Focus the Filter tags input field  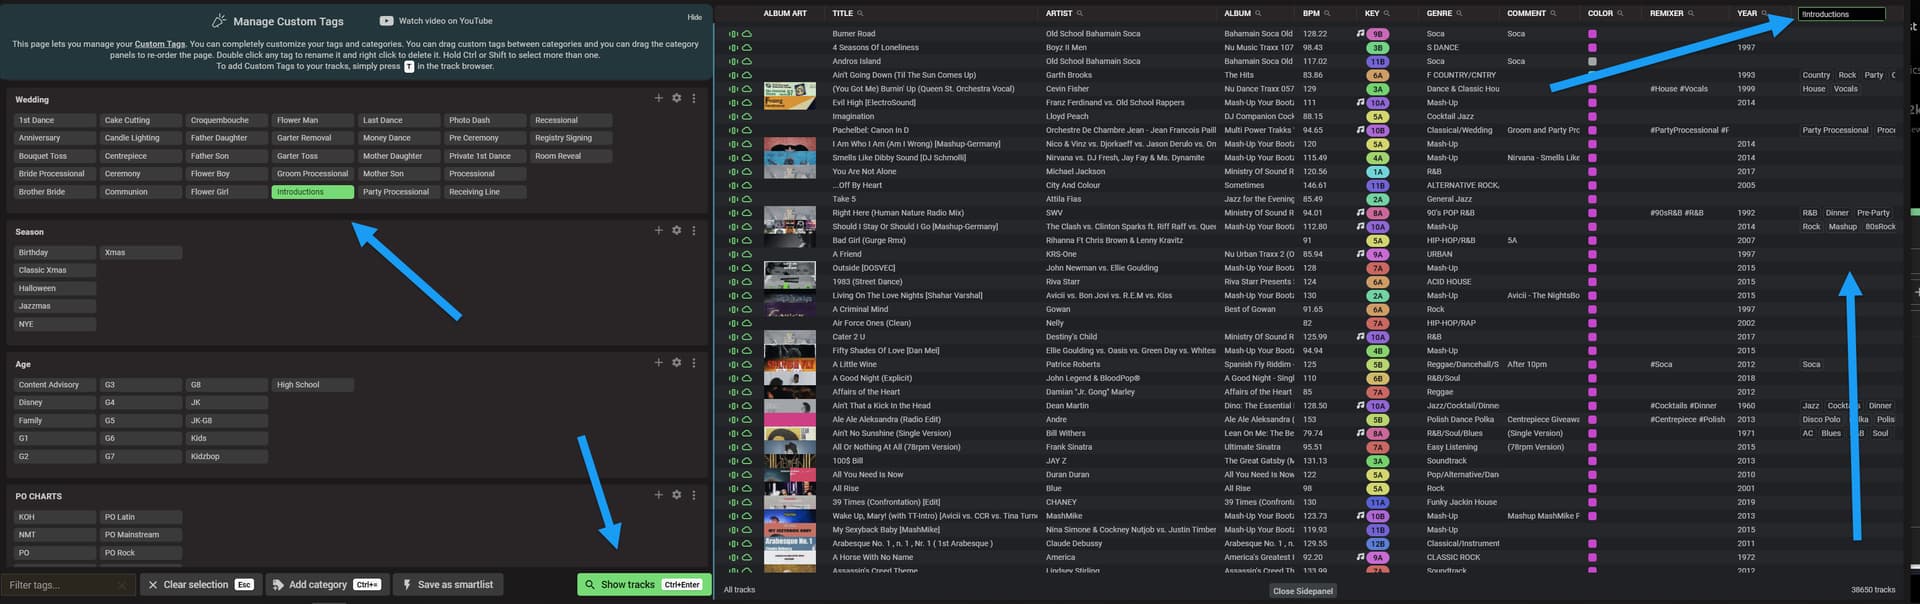[x=60, y=585]
